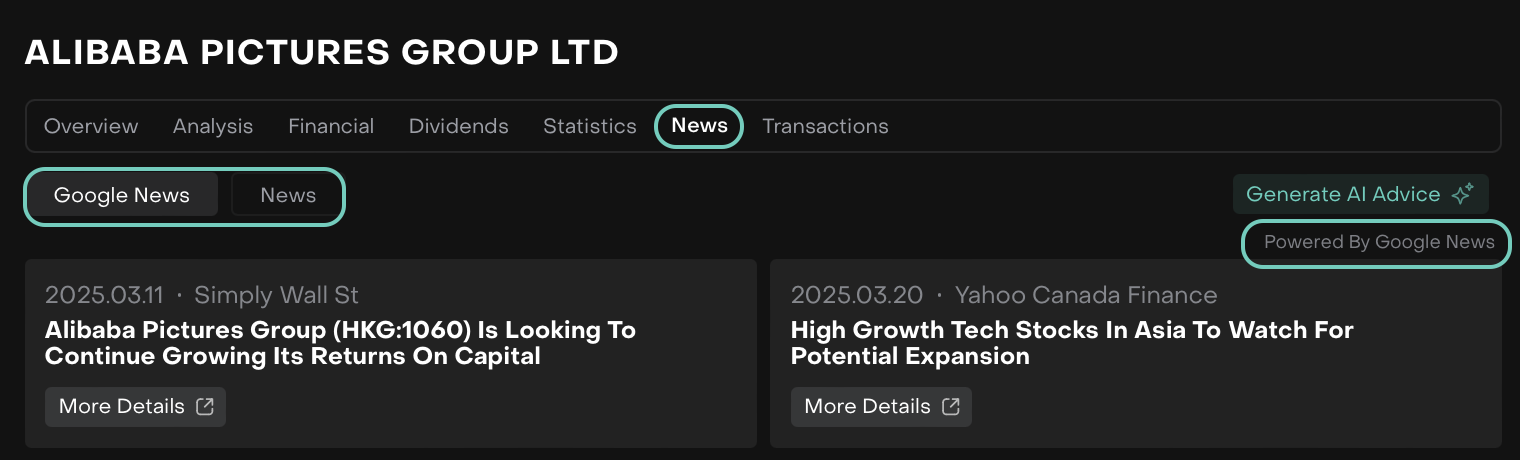Select the plain News source toggle
The width and height of the screenshot is (1520, 460).
click(x=288, y=195)
